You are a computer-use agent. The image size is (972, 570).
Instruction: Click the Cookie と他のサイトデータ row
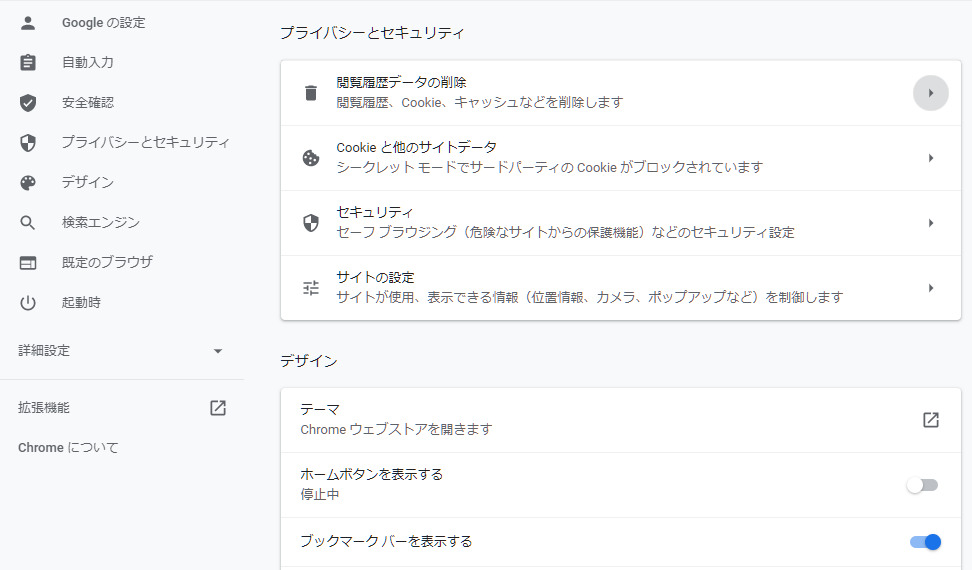(x=600, y=158)
